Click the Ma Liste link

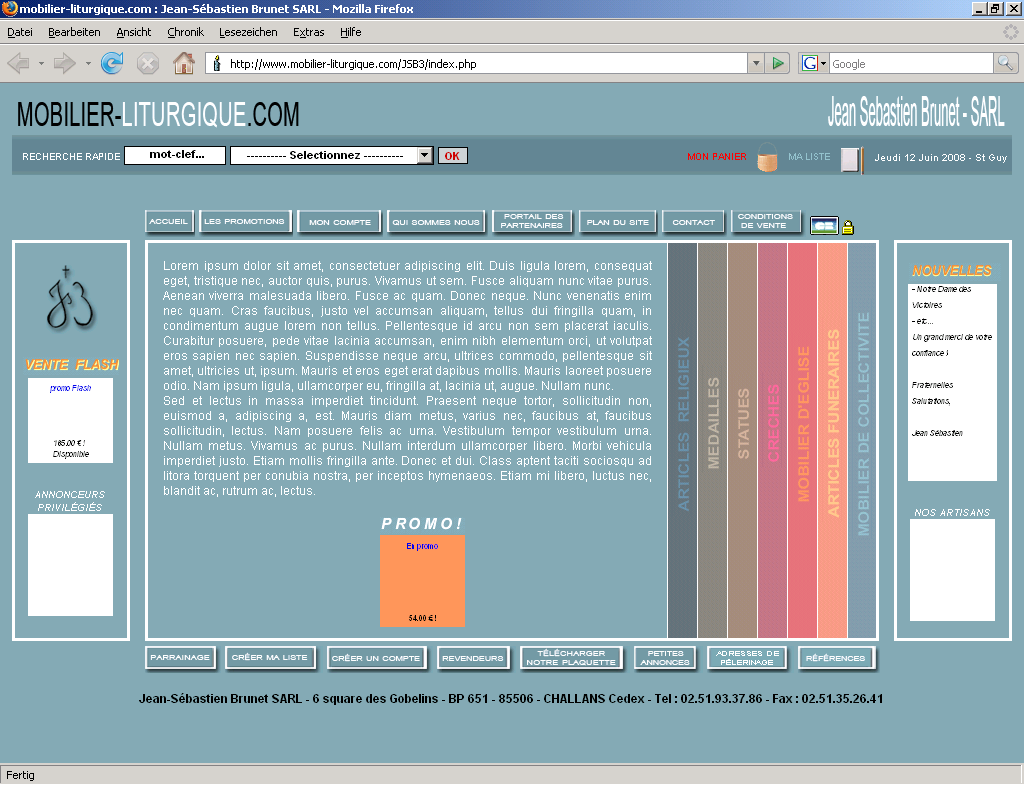809,157
